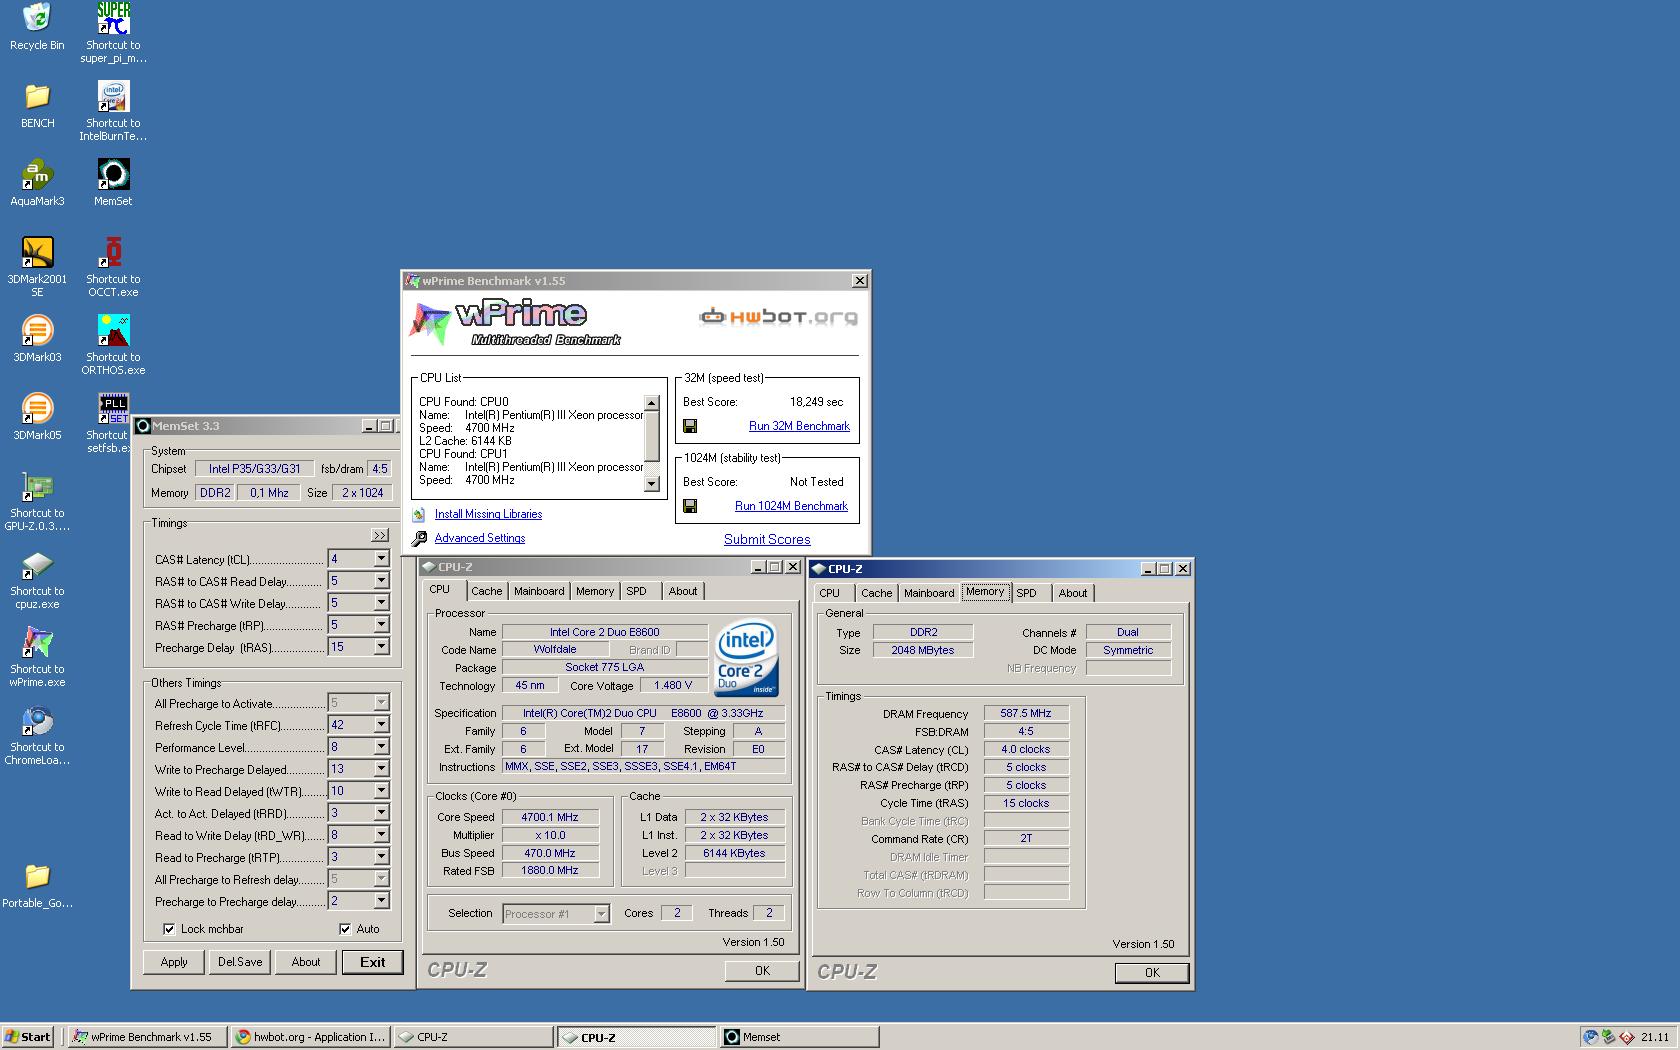Expand the Read to Write Delay dropdown
Screen dimensions: 1680x1050
click(x=381, y=835)
